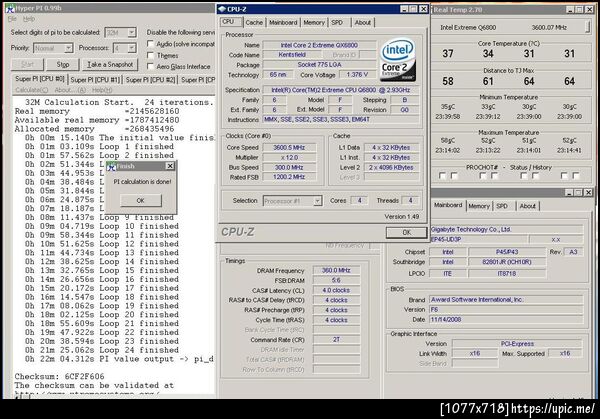Check second PROCHOT# box of first core

pyautogui.click(x=454, y=176)
